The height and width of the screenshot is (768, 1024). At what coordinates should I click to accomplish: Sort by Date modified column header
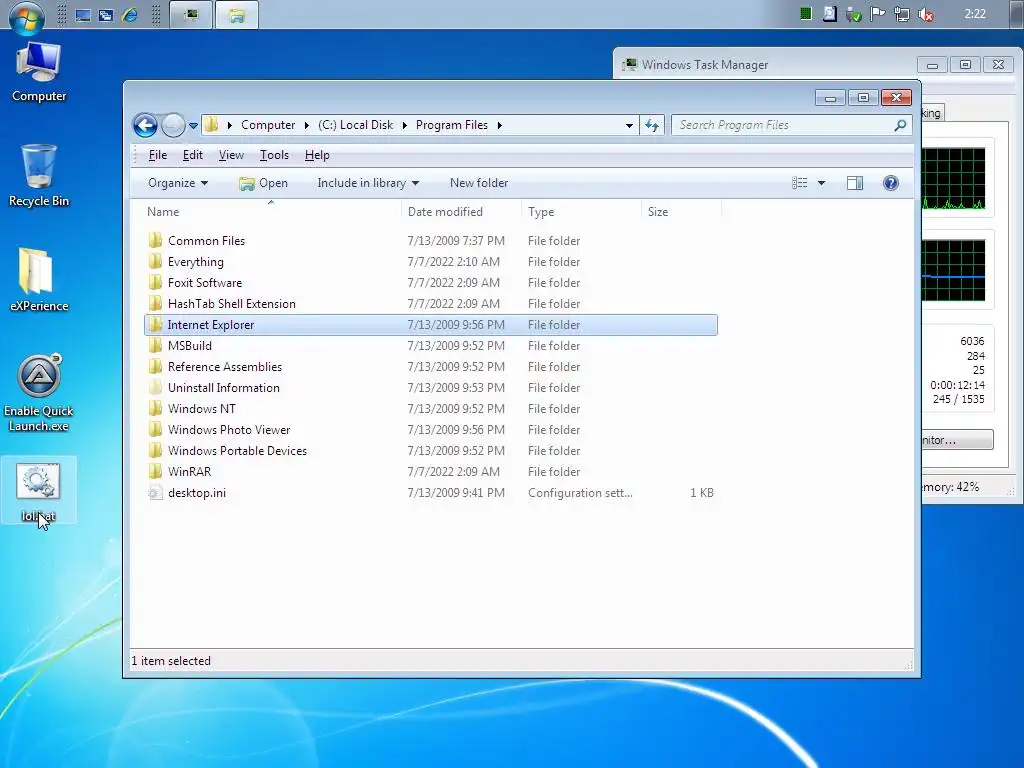click(x=461, y=212)
